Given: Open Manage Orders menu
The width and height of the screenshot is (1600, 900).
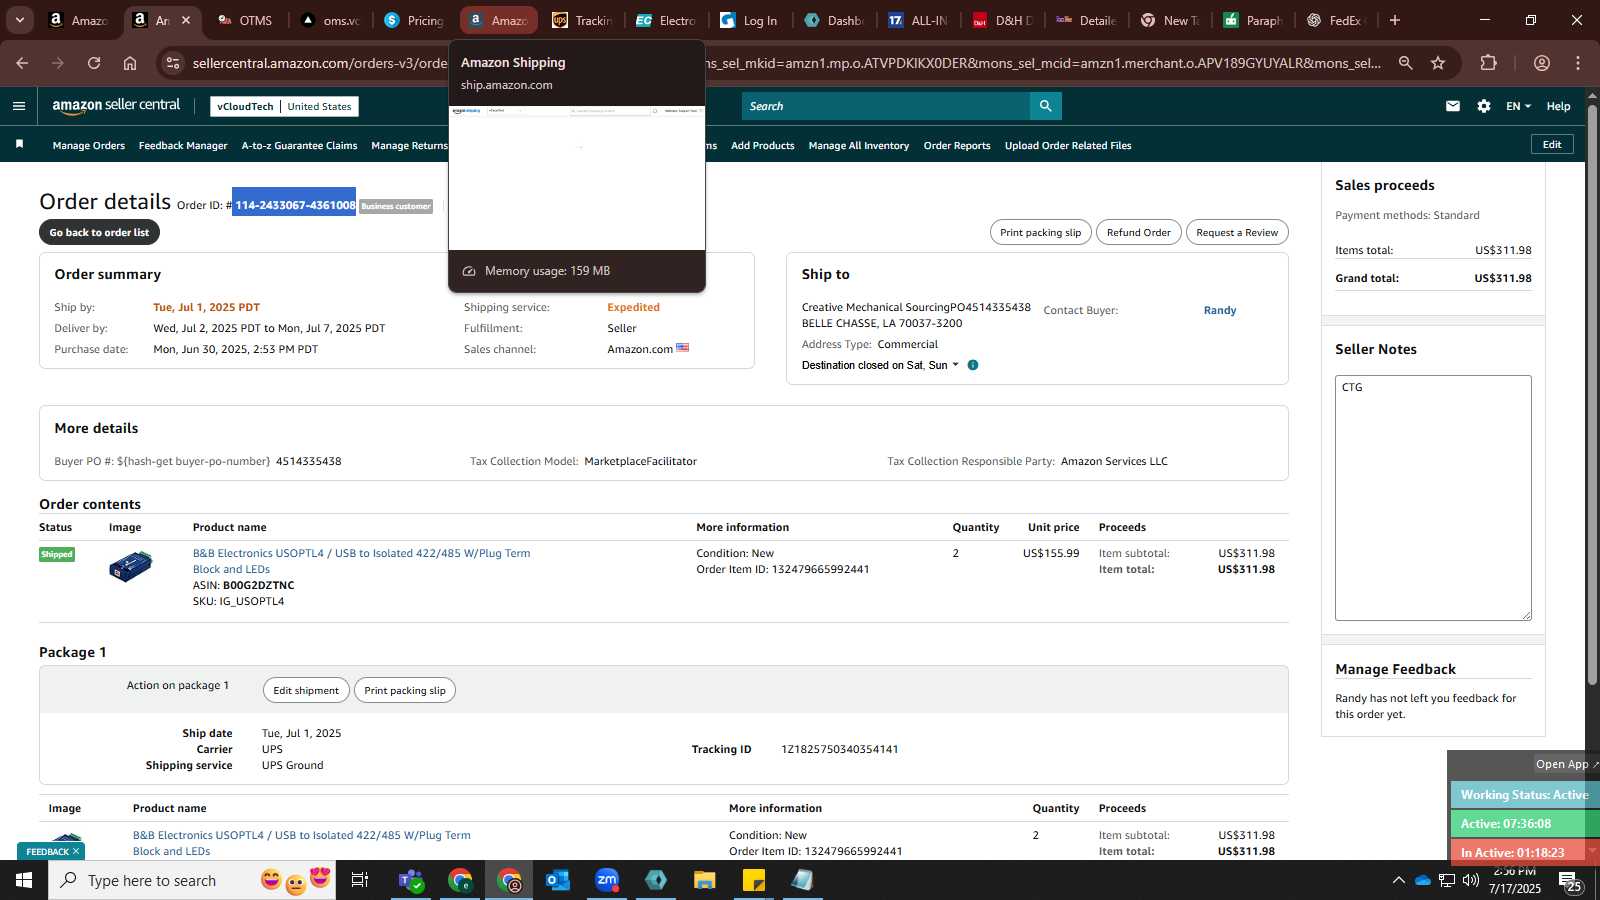Looking at the screenshot, I should tap(89, 146).
